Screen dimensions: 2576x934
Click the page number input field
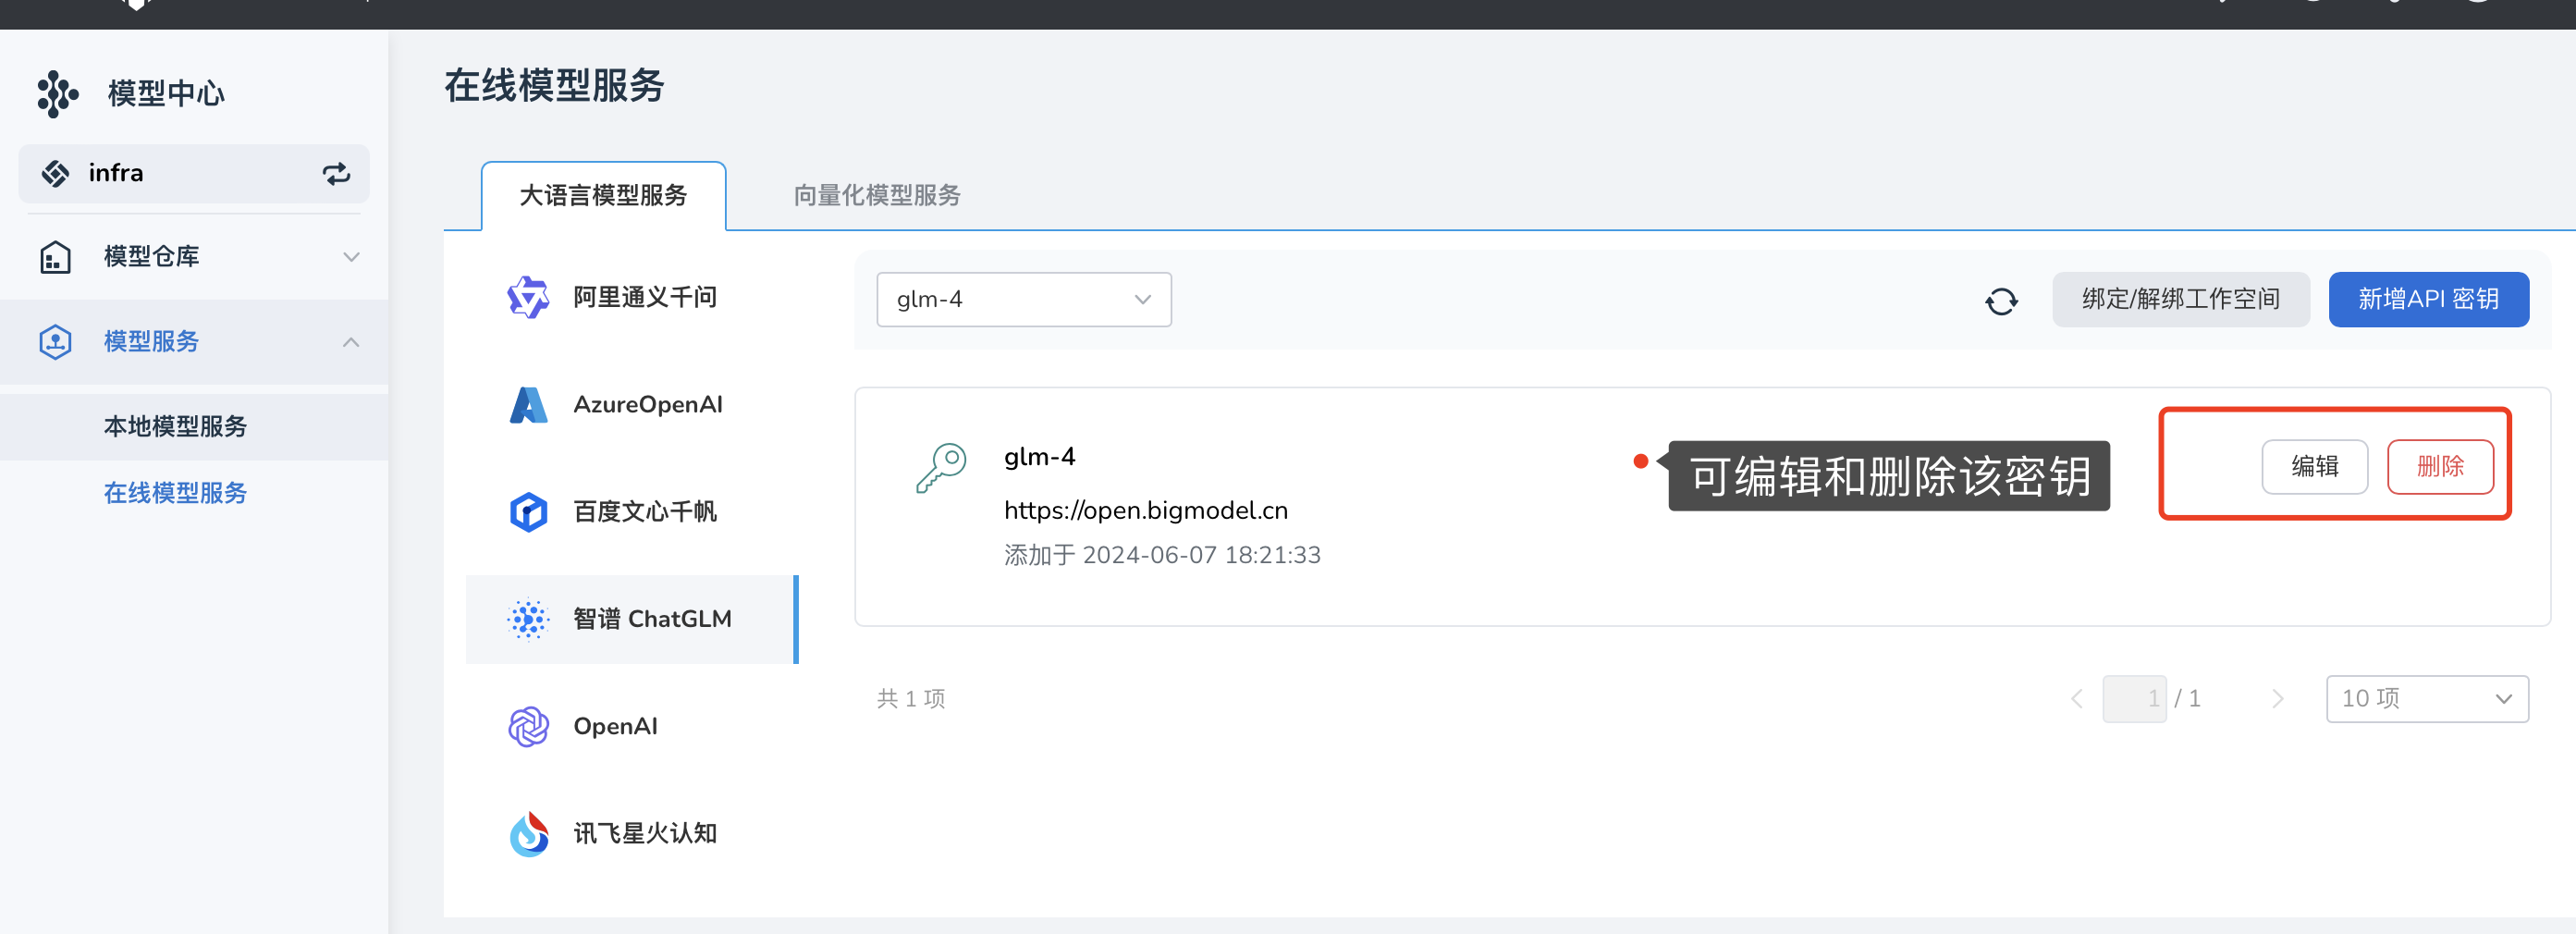(2134, 699)
